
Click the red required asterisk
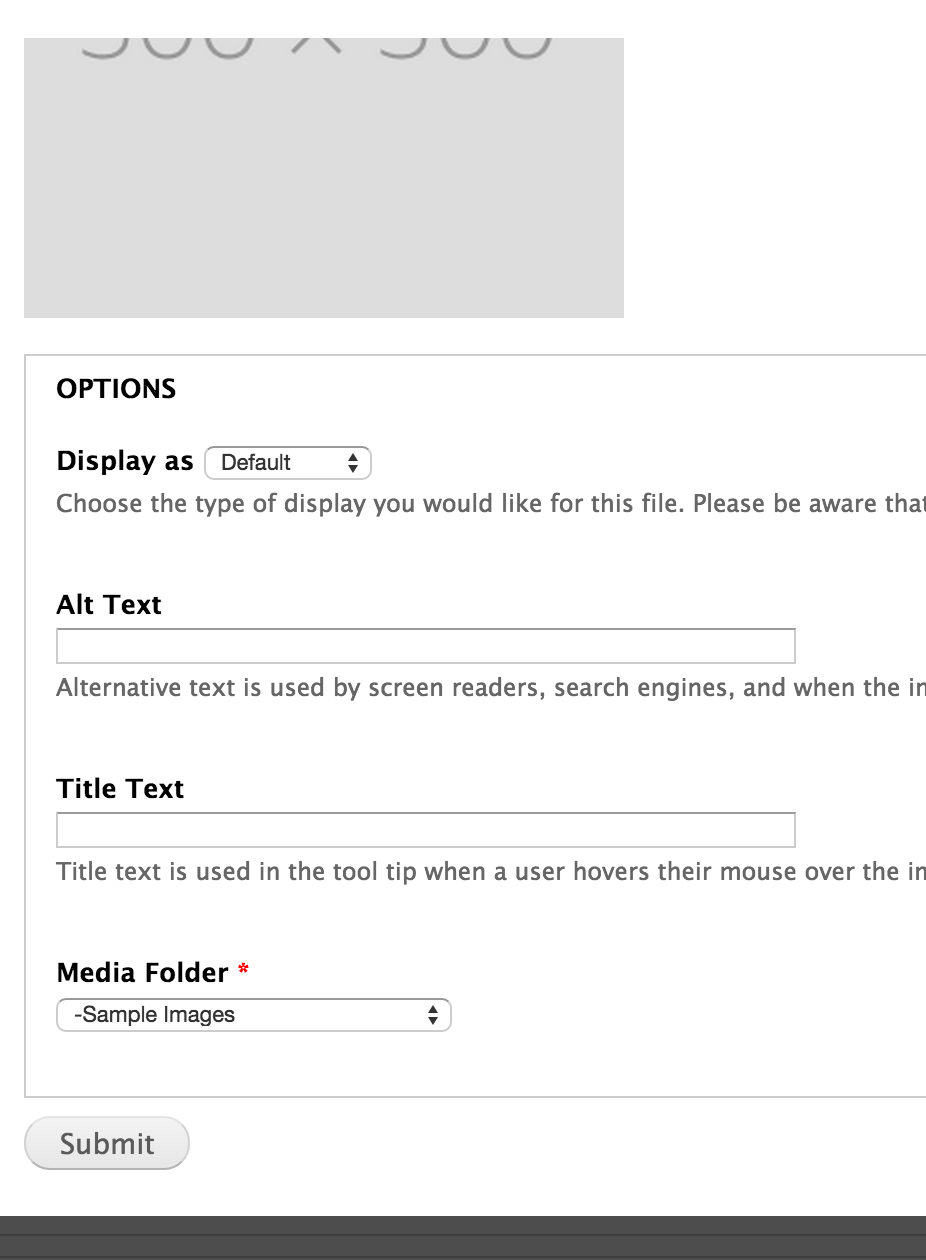coord(244,970)
